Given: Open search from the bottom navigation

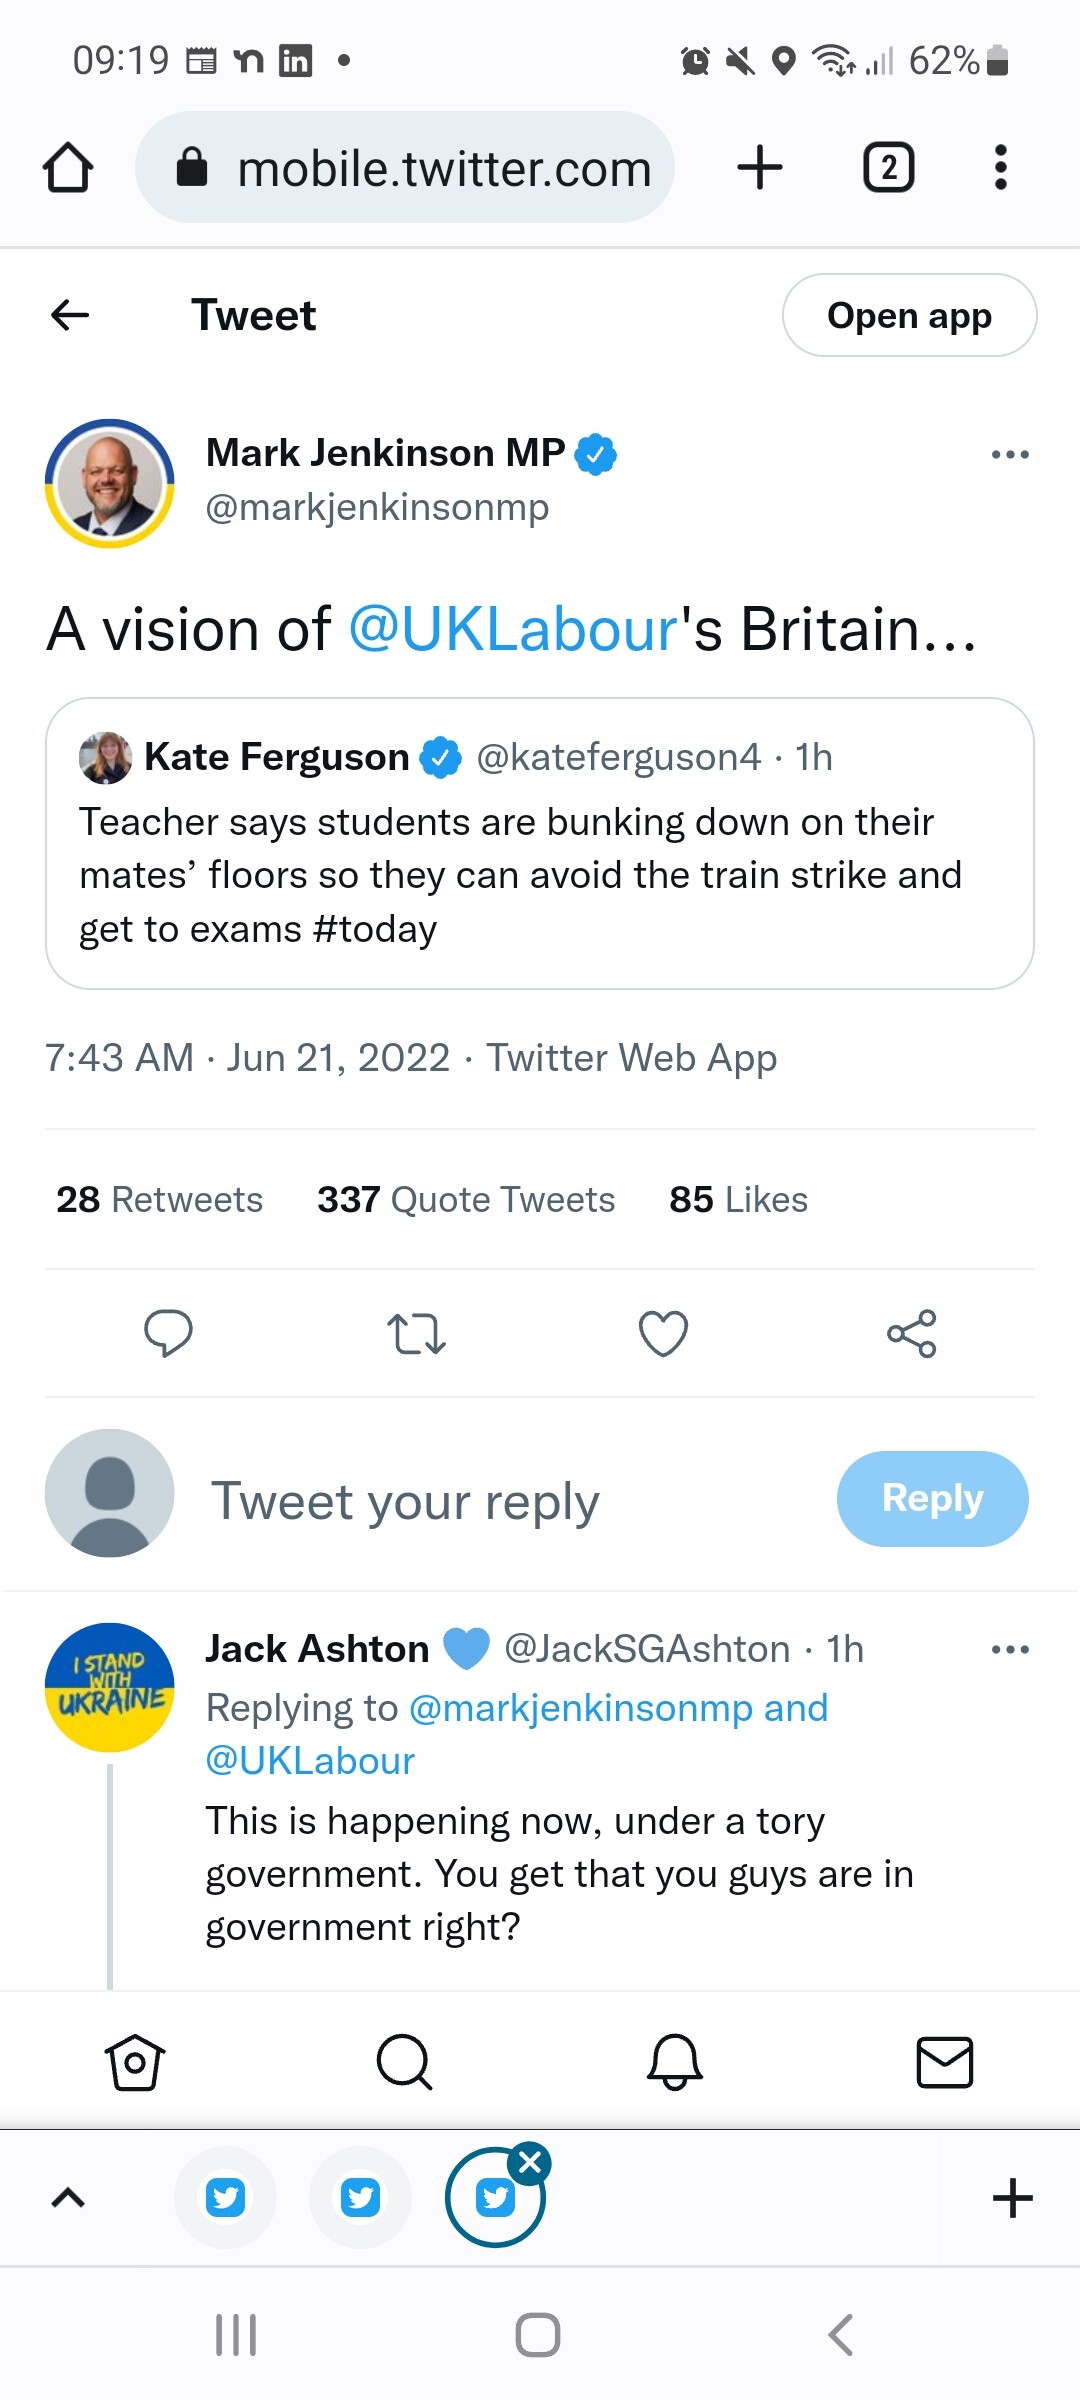Looking at the screenshot, I should [404, 2062].
